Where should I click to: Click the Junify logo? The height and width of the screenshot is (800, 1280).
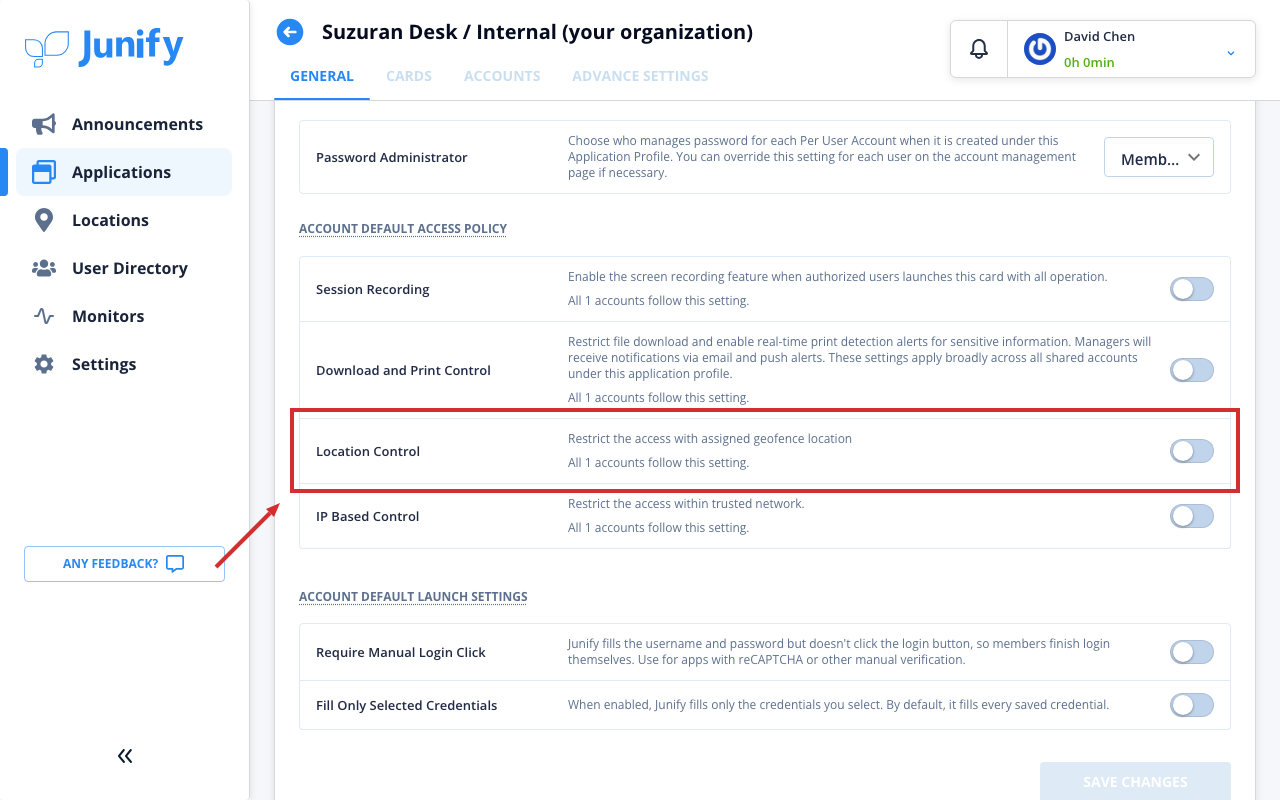click(x=104, y=47)
